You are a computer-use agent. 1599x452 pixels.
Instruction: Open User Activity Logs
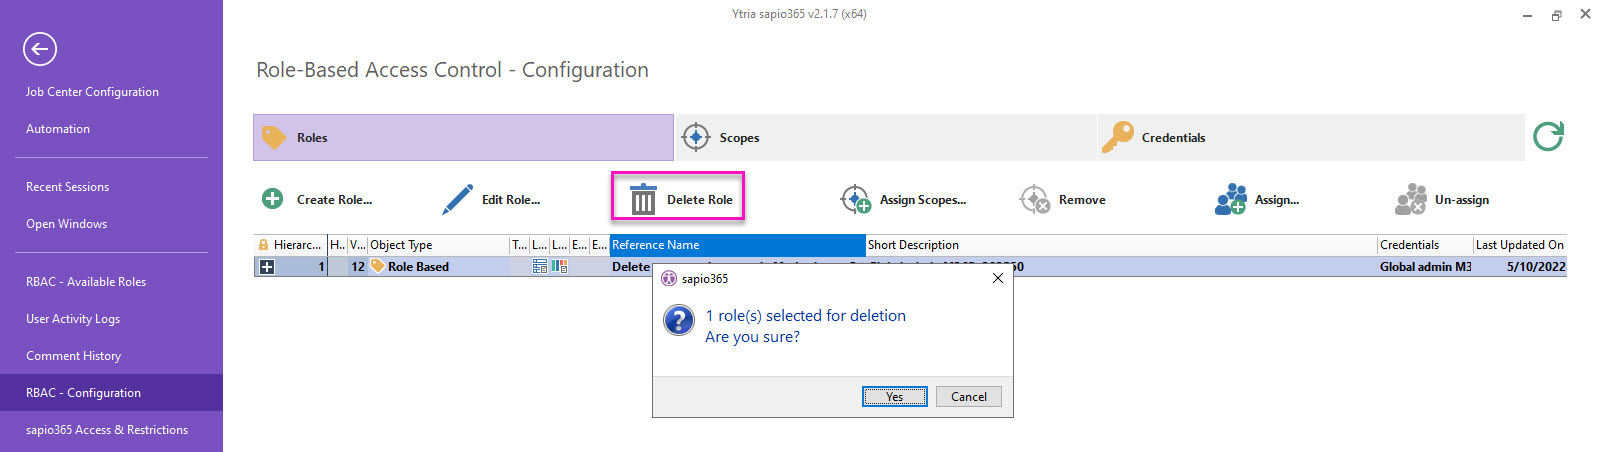(73, 319)
